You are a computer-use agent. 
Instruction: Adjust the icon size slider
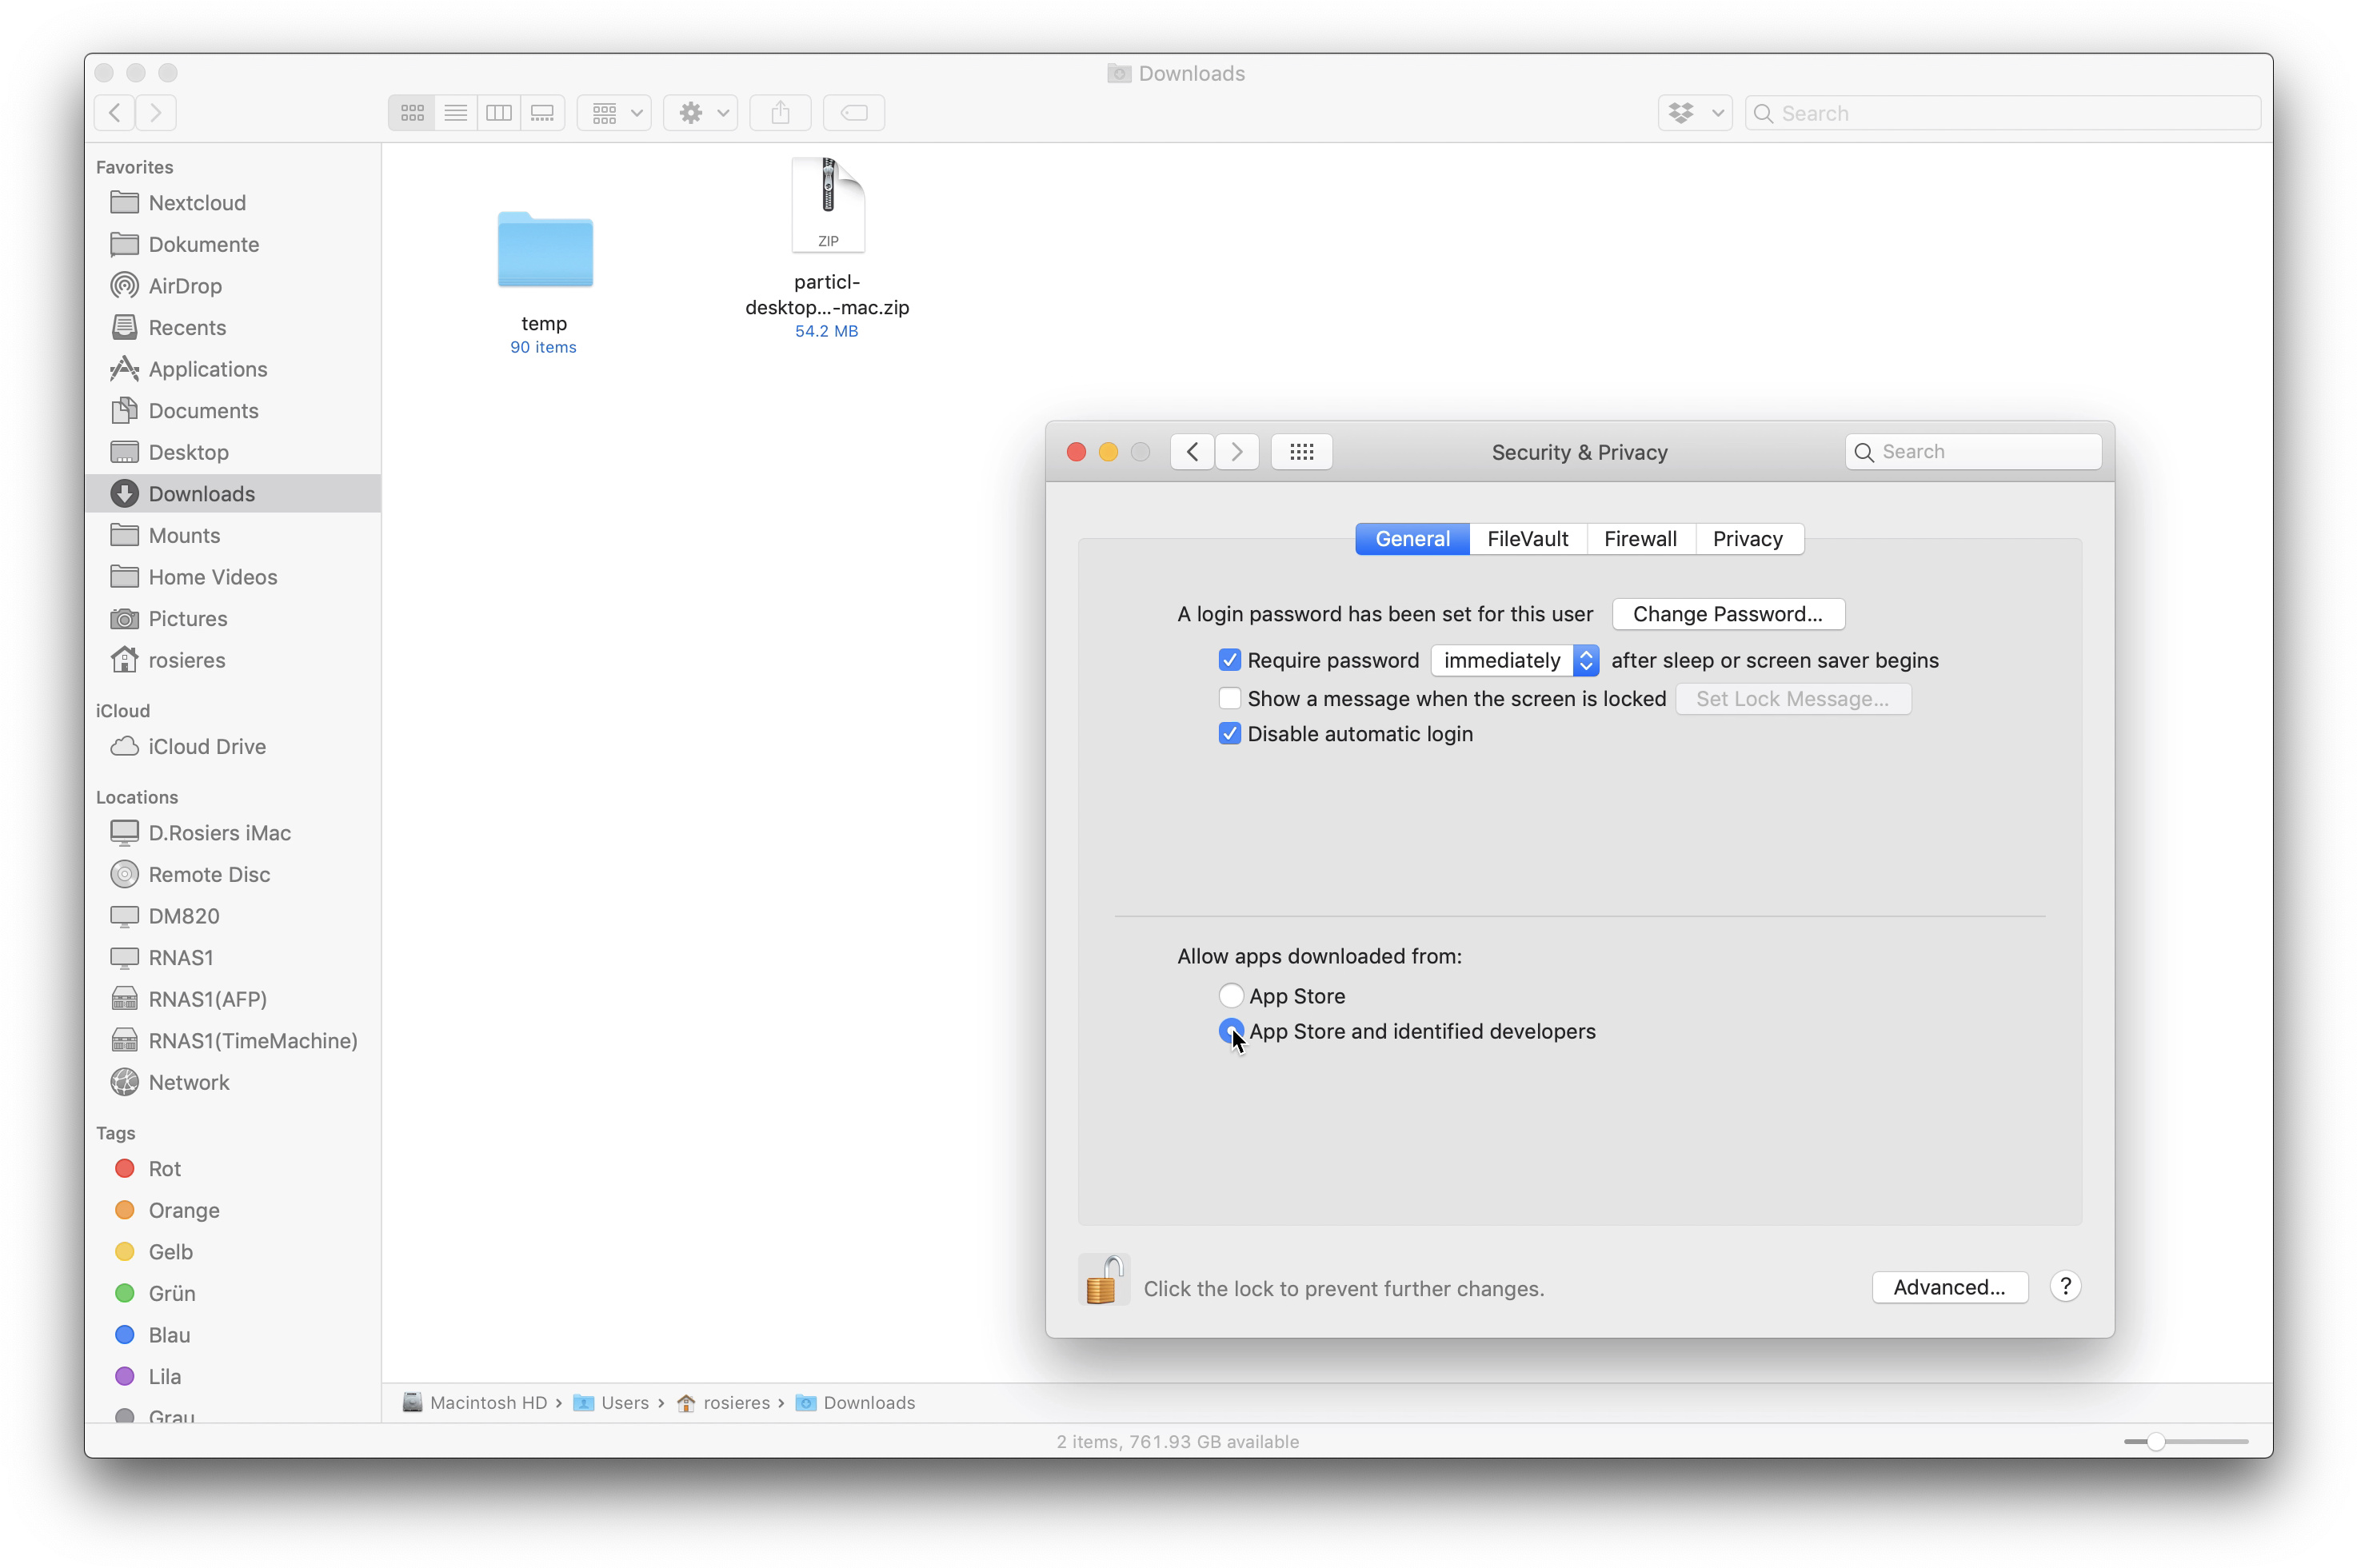pyautogui.click(x=2156, y=1441)
